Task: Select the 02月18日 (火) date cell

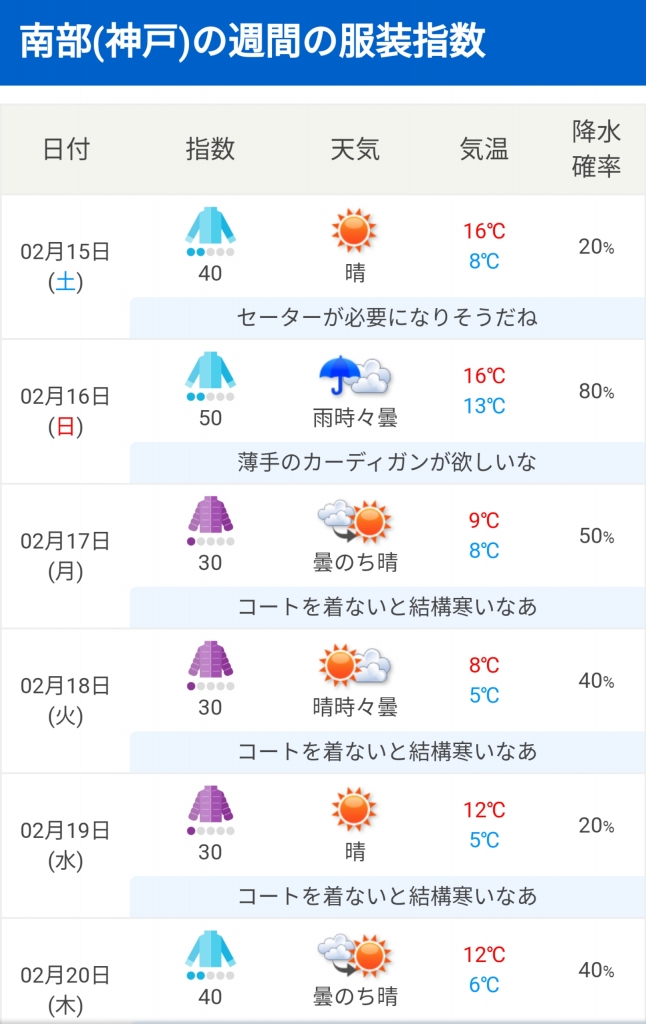Action: click(x=65, y=701)
